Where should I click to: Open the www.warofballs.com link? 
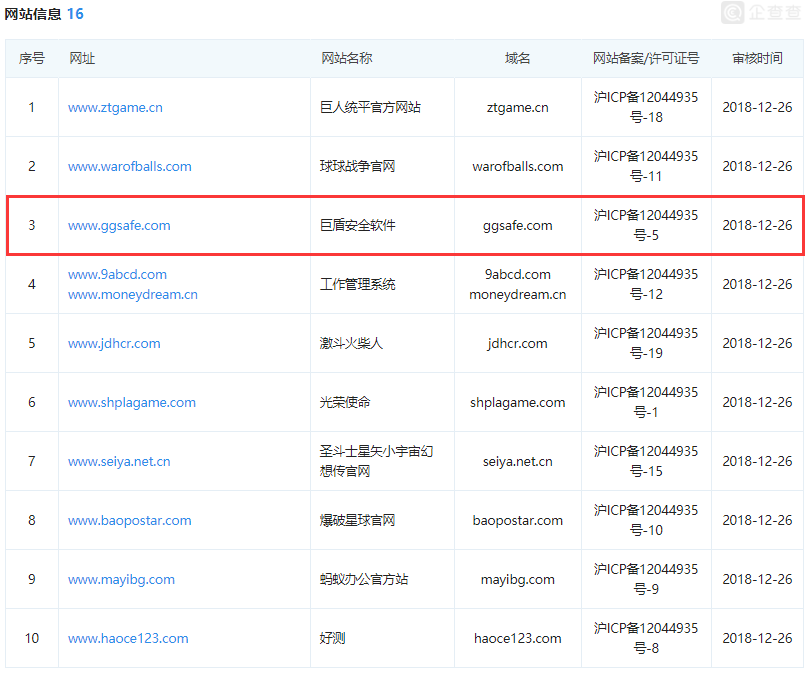pos(129,166)
